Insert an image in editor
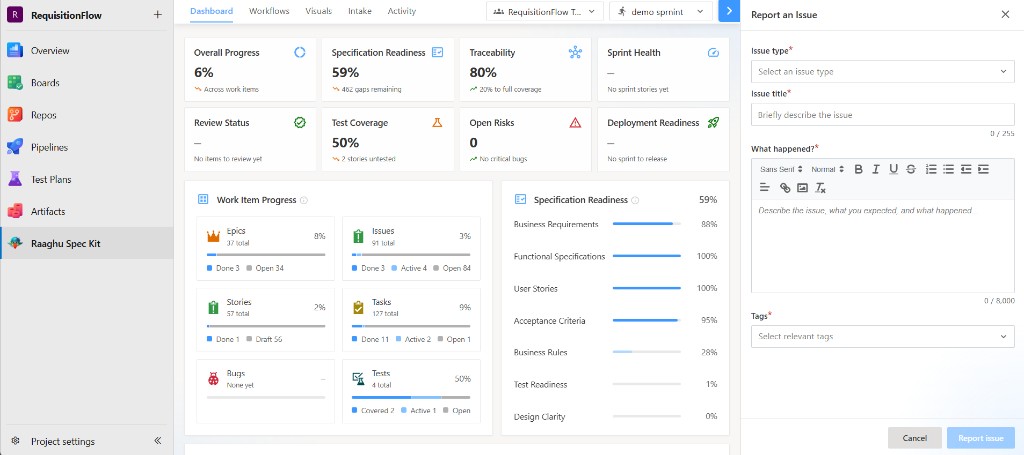The width and height of the screenshot is (1024, 455). pyautogui.click(x=803, y=188)
